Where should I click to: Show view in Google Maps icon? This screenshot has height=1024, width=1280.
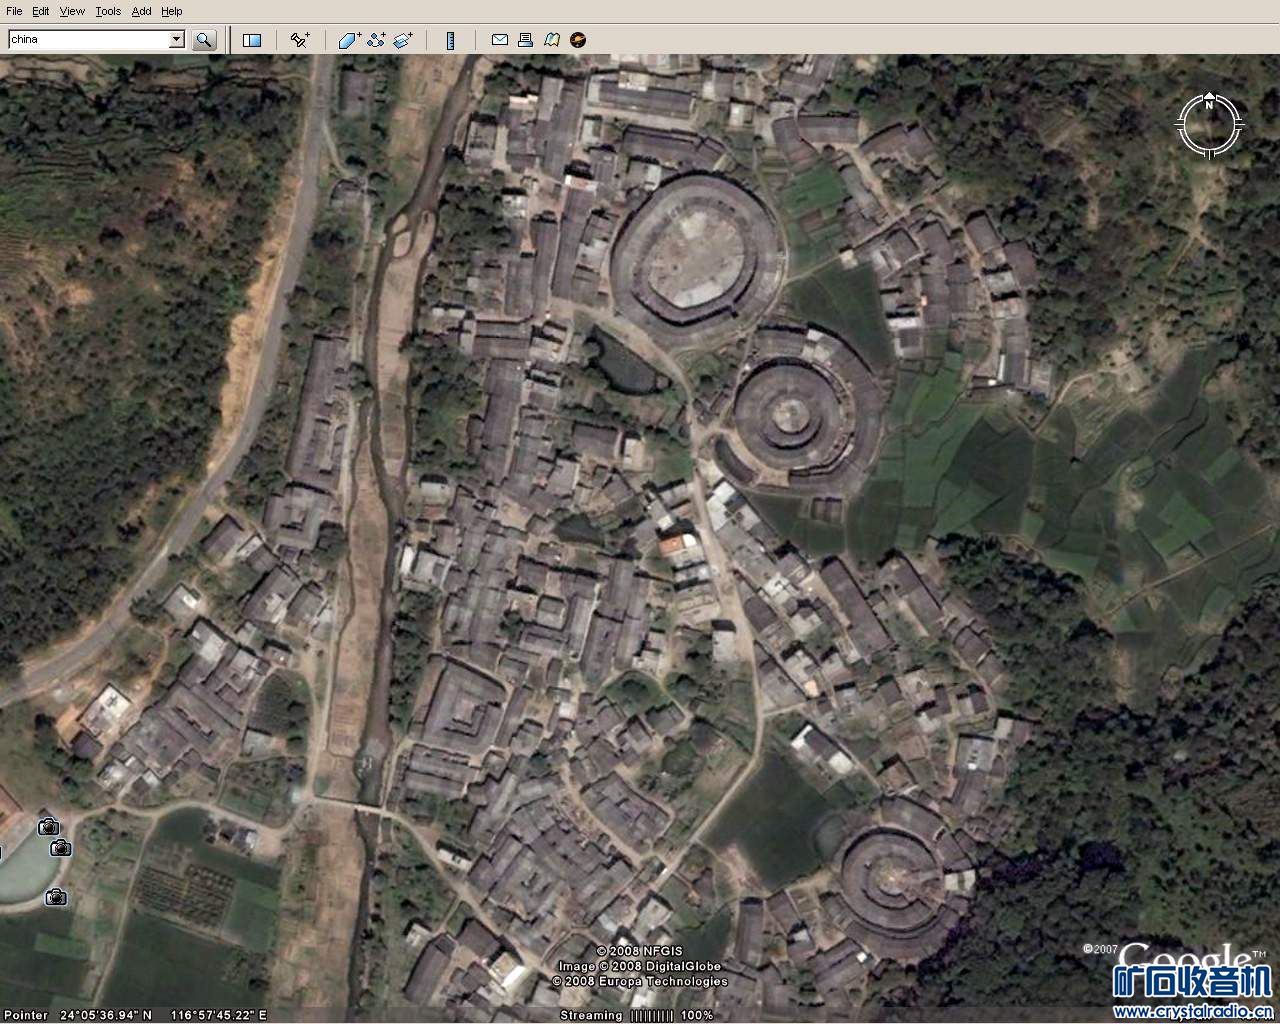click(x=551, y=40)
